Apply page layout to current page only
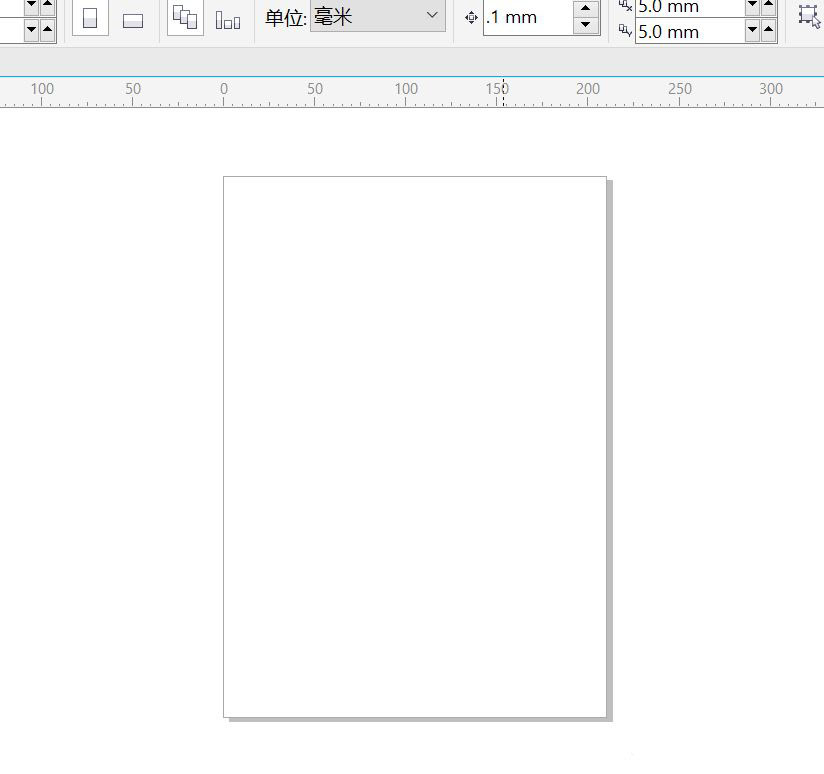Viewport: 824px width, 774px height. [x=228, y=20]
